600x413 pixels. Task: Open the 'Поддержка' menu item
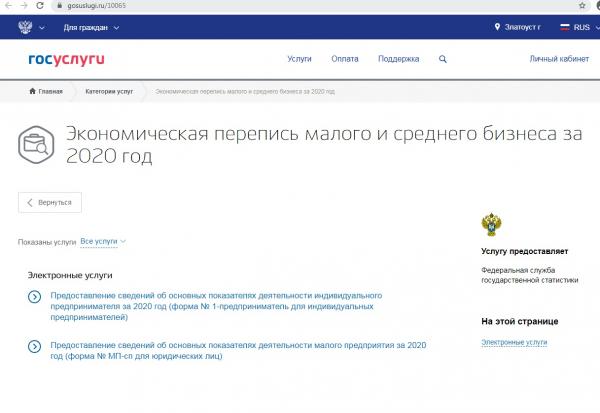pos(398,59)
